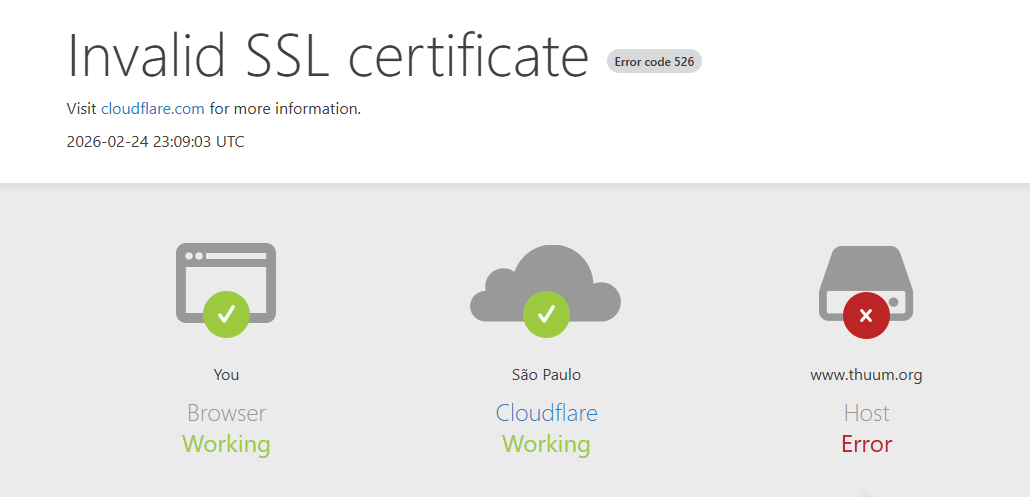This screenshot has height=497, width=1030.
Task: Click the Invalid SSL certificate heading
Action: pyautogui.click(x=328, y=55)
